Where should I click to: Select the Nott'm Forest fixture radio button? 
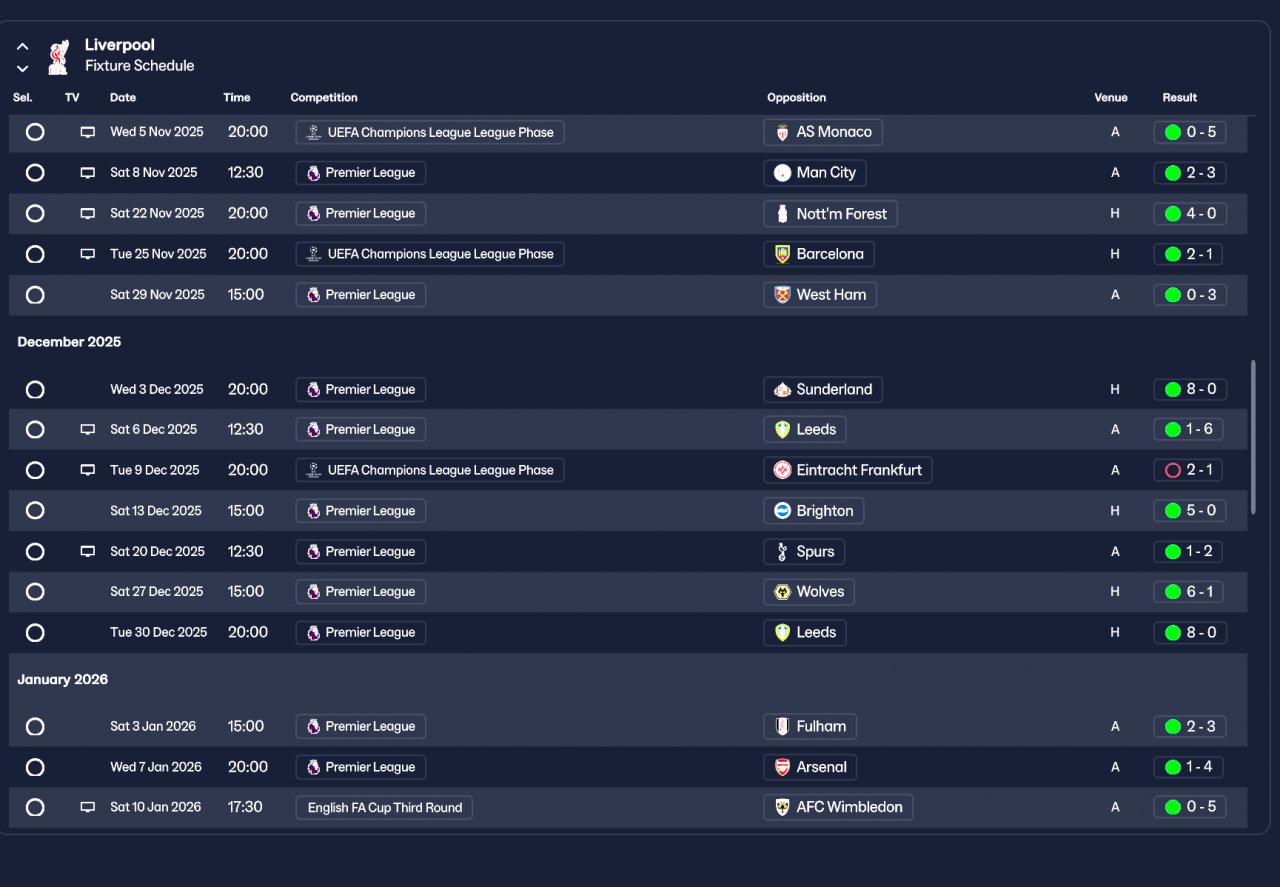tap(35, 213)
